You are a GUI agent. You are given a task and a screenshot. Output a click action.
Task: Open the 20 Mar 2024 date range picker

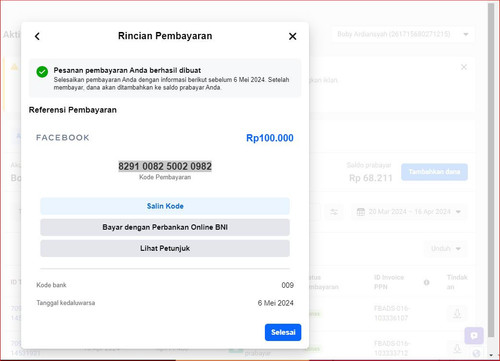tap(409, 212)
